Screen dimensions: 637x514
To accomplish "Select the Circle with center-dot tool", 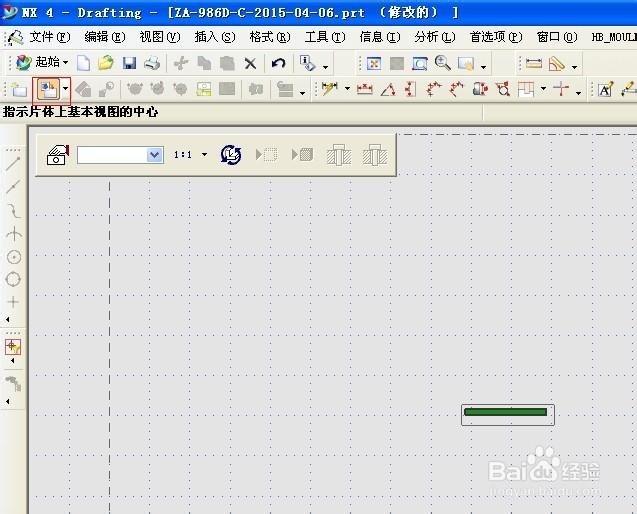I will coord(14,257).
